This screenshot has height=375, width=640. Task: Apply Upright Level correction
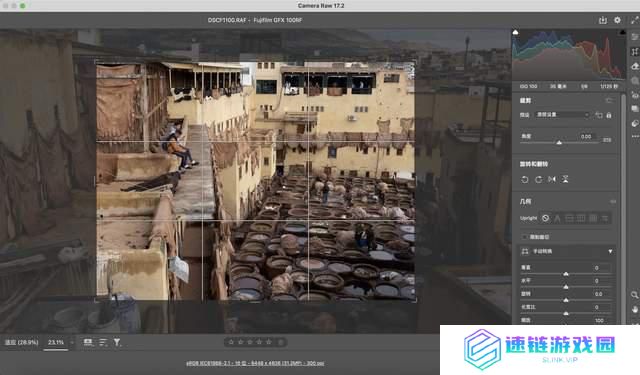[x=569, y=219]
